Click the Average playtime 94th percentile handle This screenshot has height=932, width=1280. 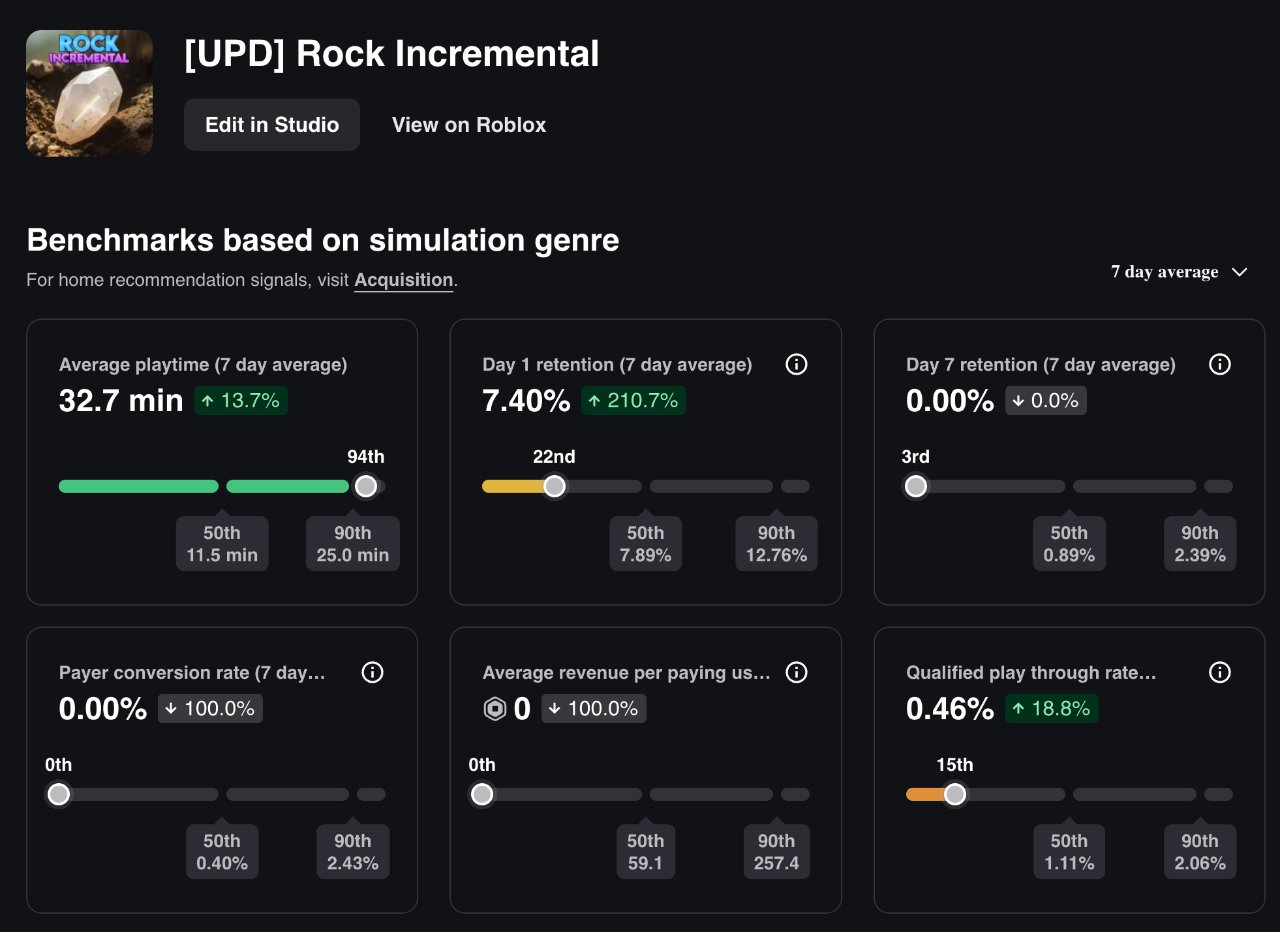(366, 486)
